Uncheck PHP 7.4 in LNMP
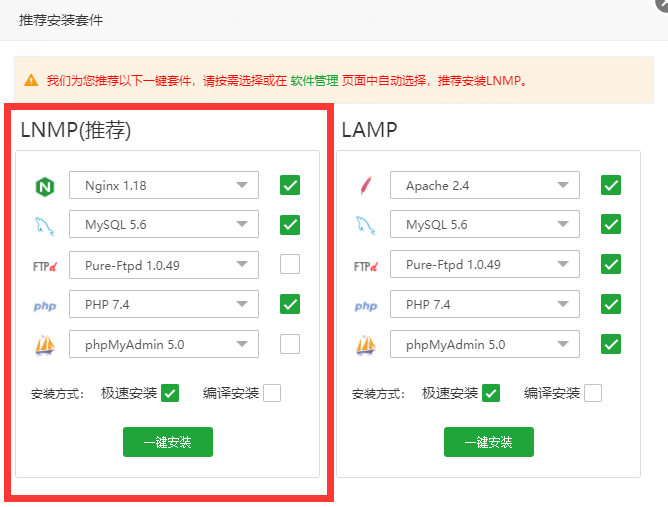The width and height of the screenshot is (668, 507). tap(290, 304)
